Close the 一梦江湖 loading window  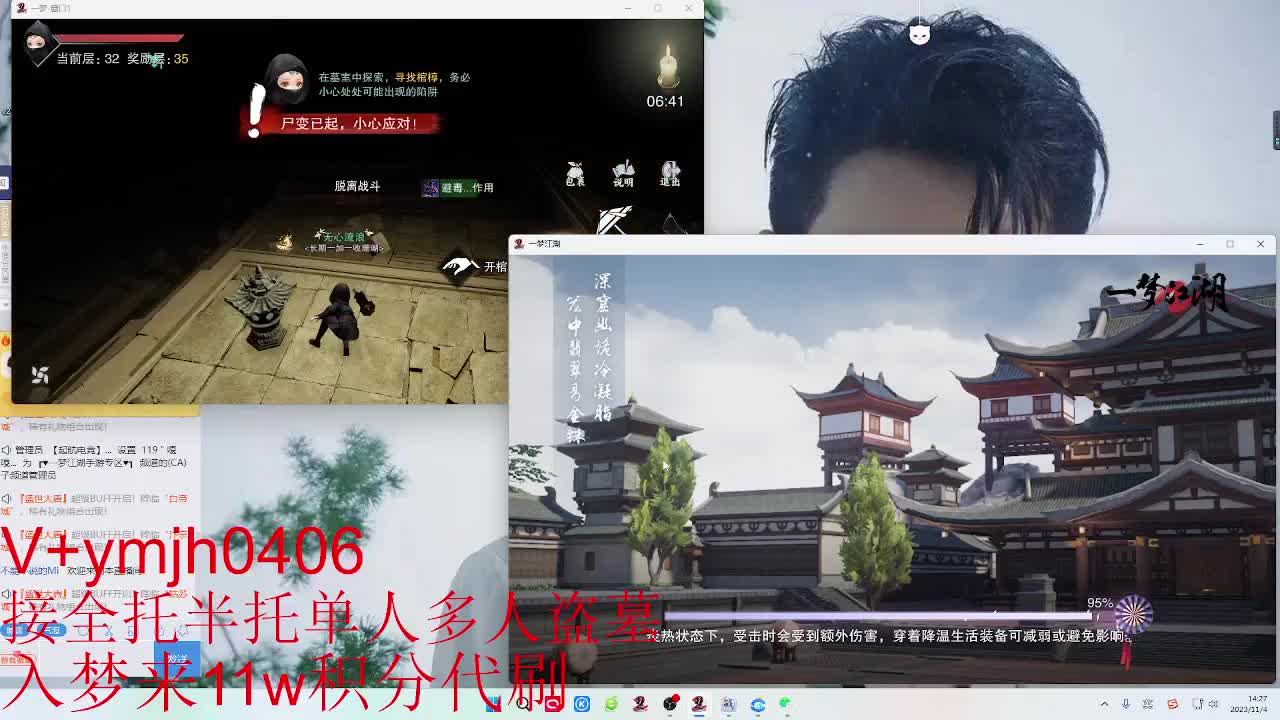(1260, 244)
